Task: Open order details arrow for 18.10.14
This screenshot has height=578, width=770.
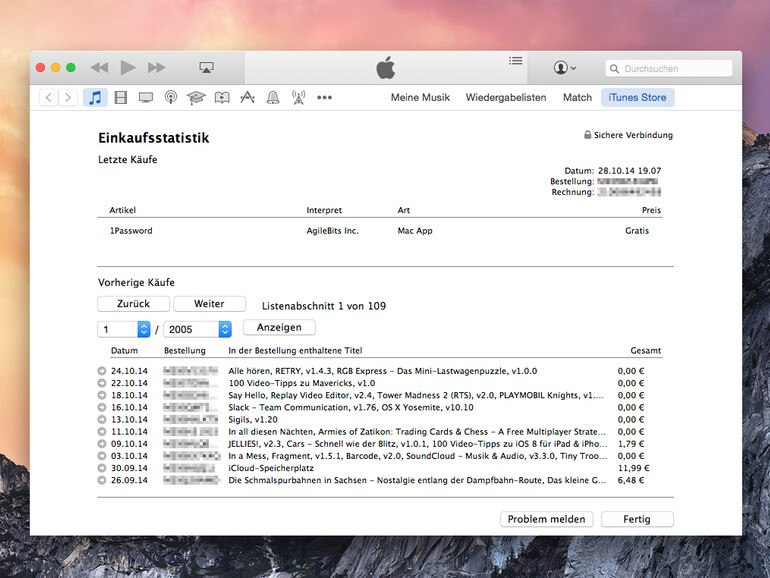Action: click(x=102, y=395)
